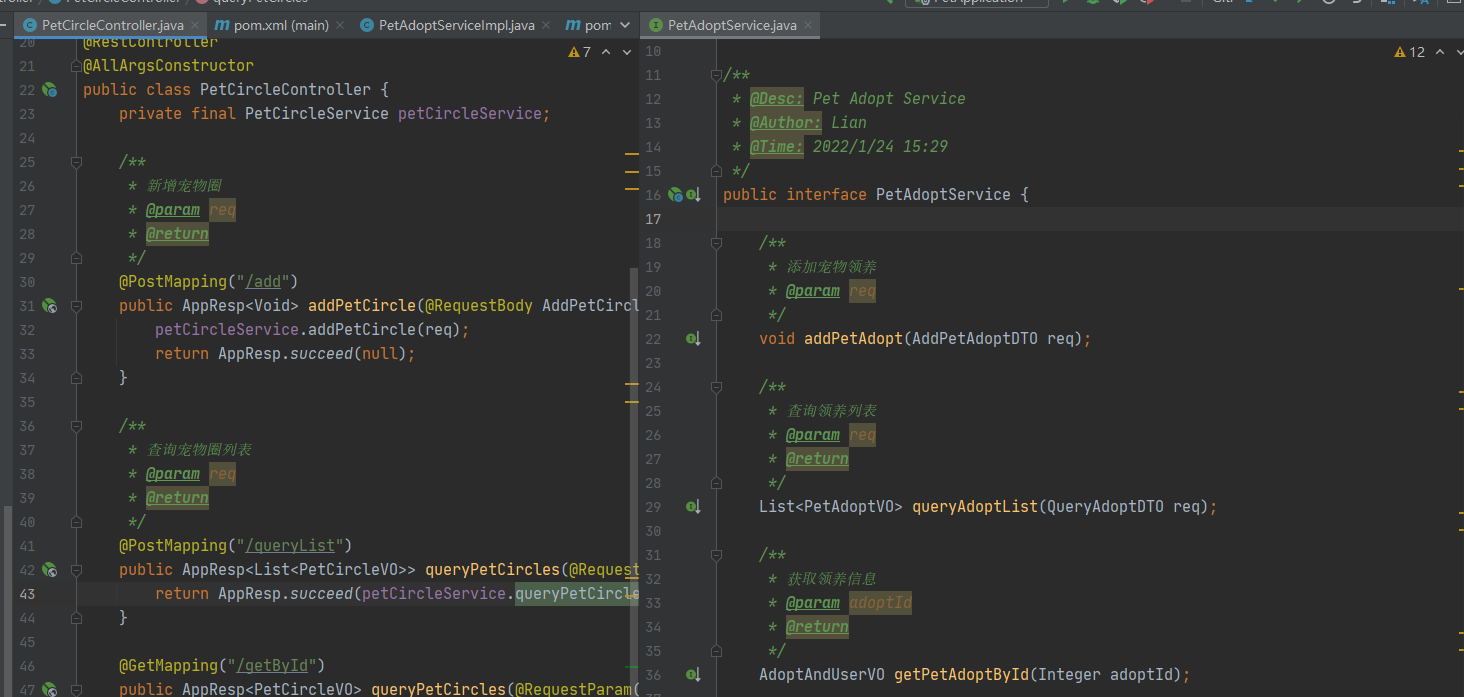Click Spring bean icon beside PetAdoptService interface line
Viewport: 1464px width, 697px height.
[x=675, y=194]
